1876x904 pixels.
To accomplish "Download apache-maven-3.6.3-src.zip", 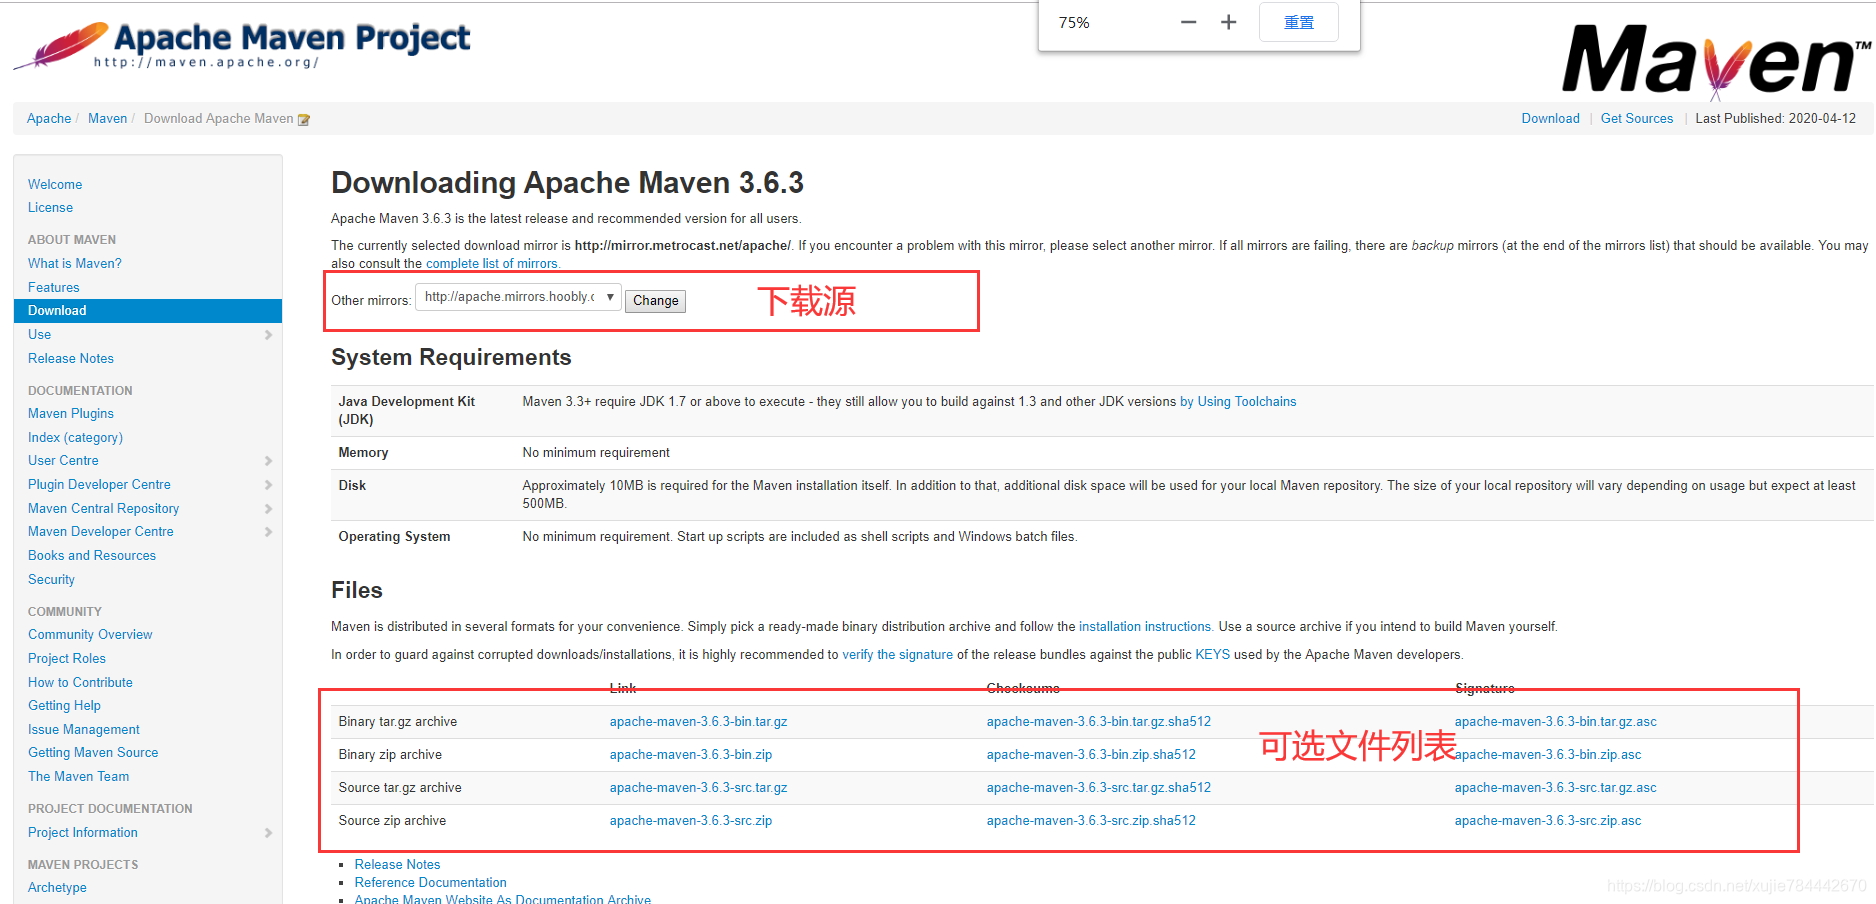I will [691, 821].
